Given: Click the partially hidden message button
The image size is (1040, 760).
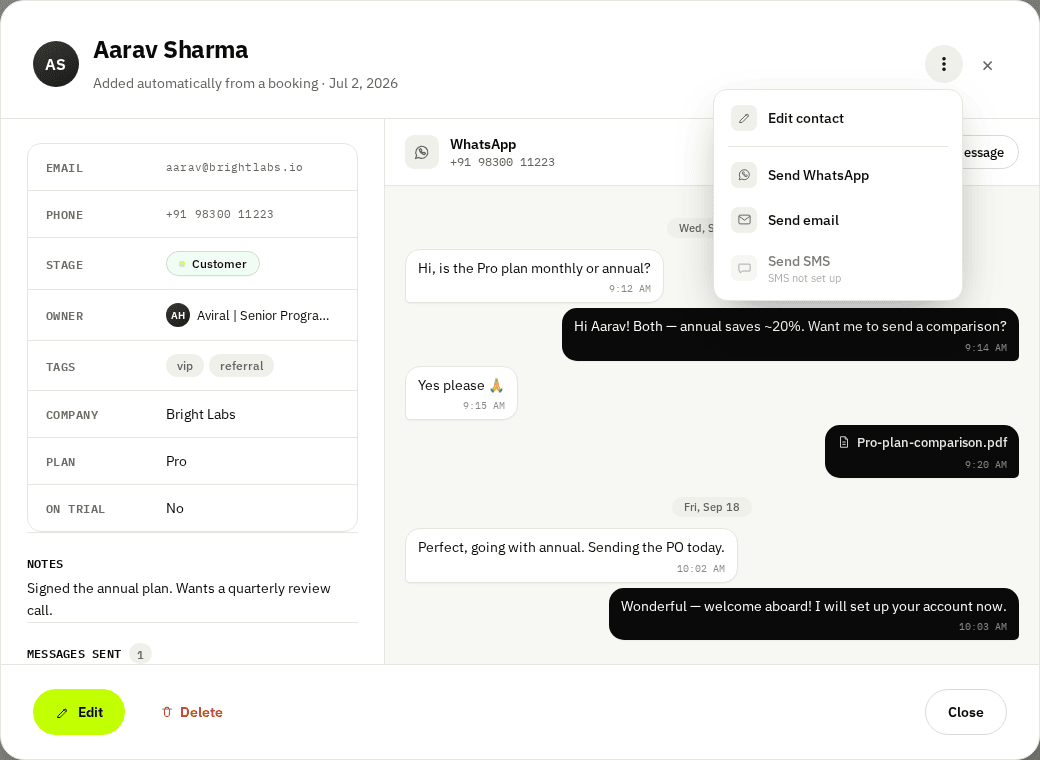Looking at the screenshot, I should tap(990, 152).
